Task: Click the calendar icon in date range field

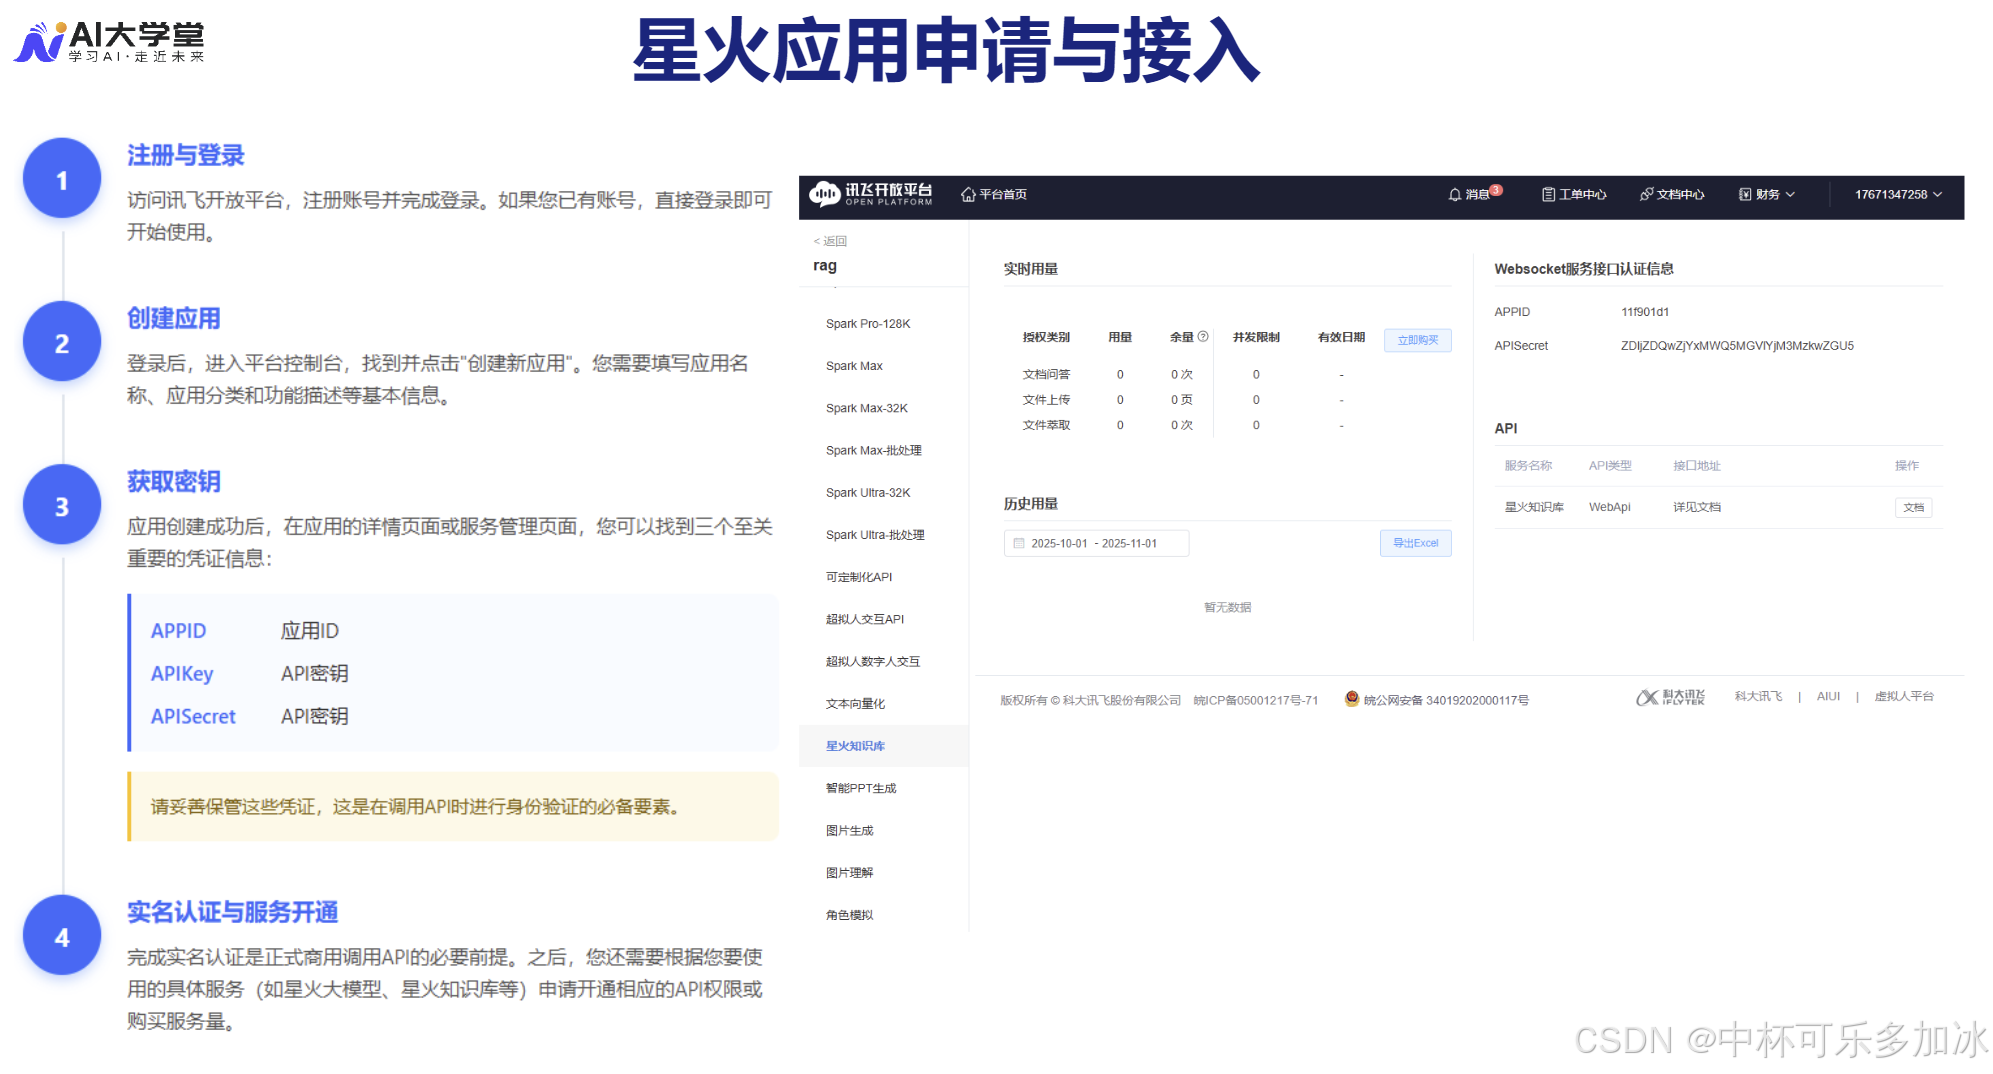Action: point(1018,543)
